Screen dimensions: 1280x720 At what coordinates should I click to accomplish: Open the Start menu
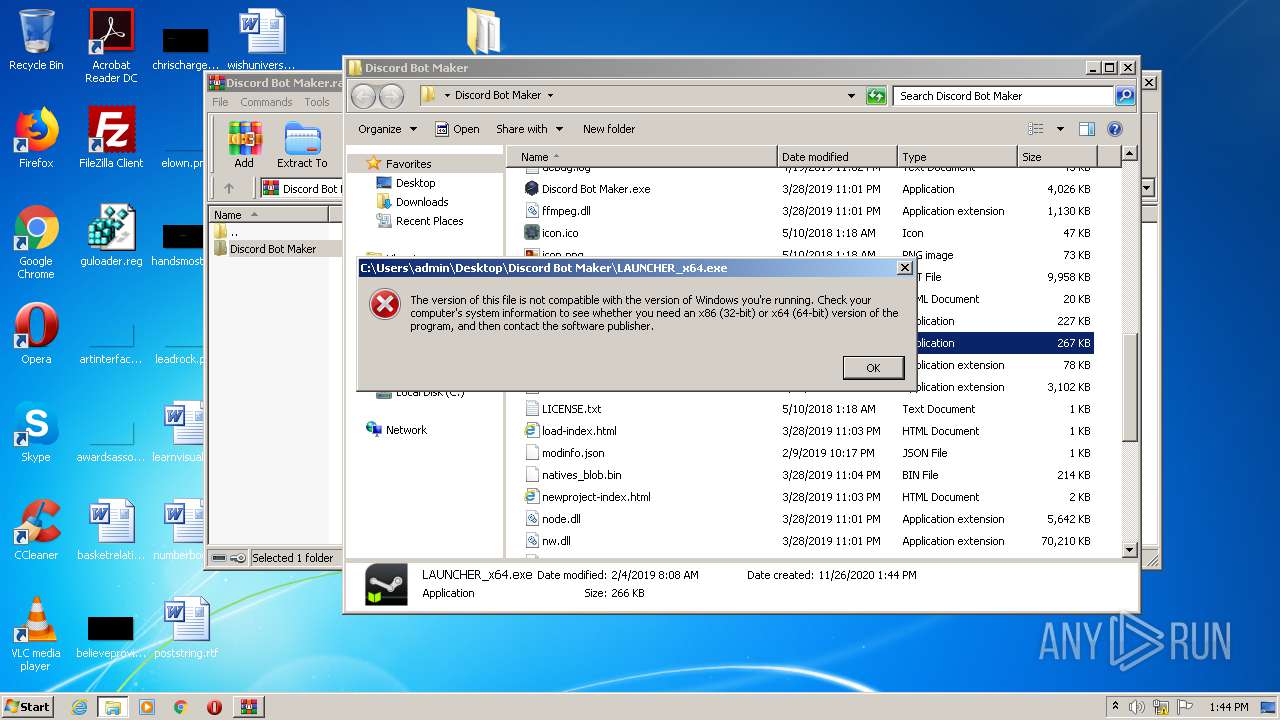click(x=28, y=706)
